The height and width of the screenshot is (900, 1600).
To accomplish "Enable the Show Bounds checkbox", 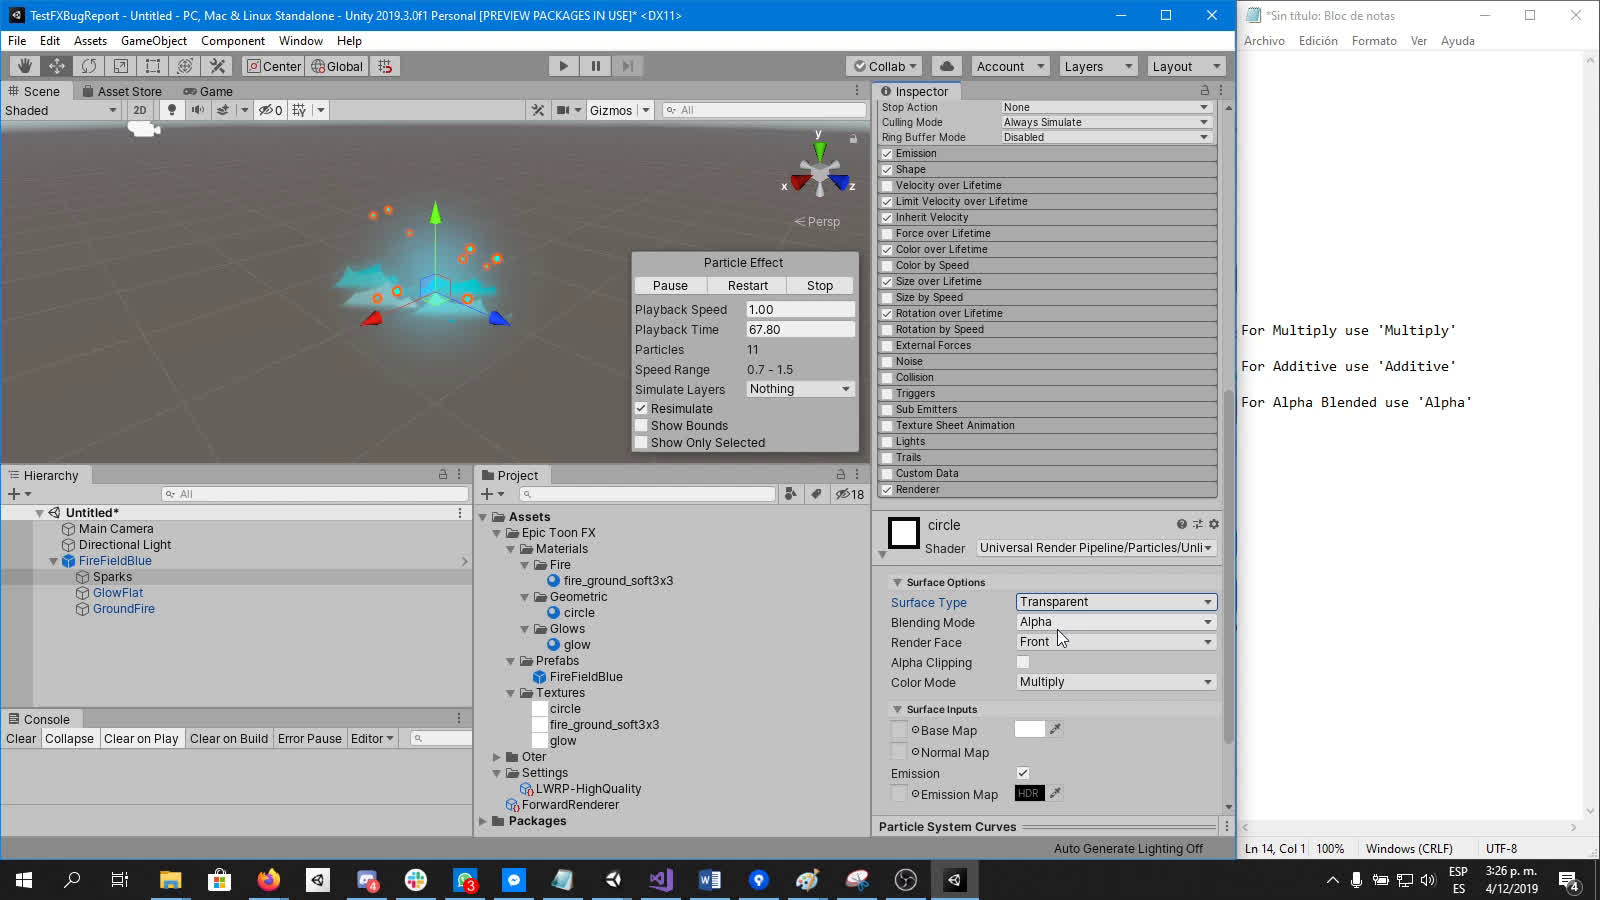I will click(x=642, y=426).
